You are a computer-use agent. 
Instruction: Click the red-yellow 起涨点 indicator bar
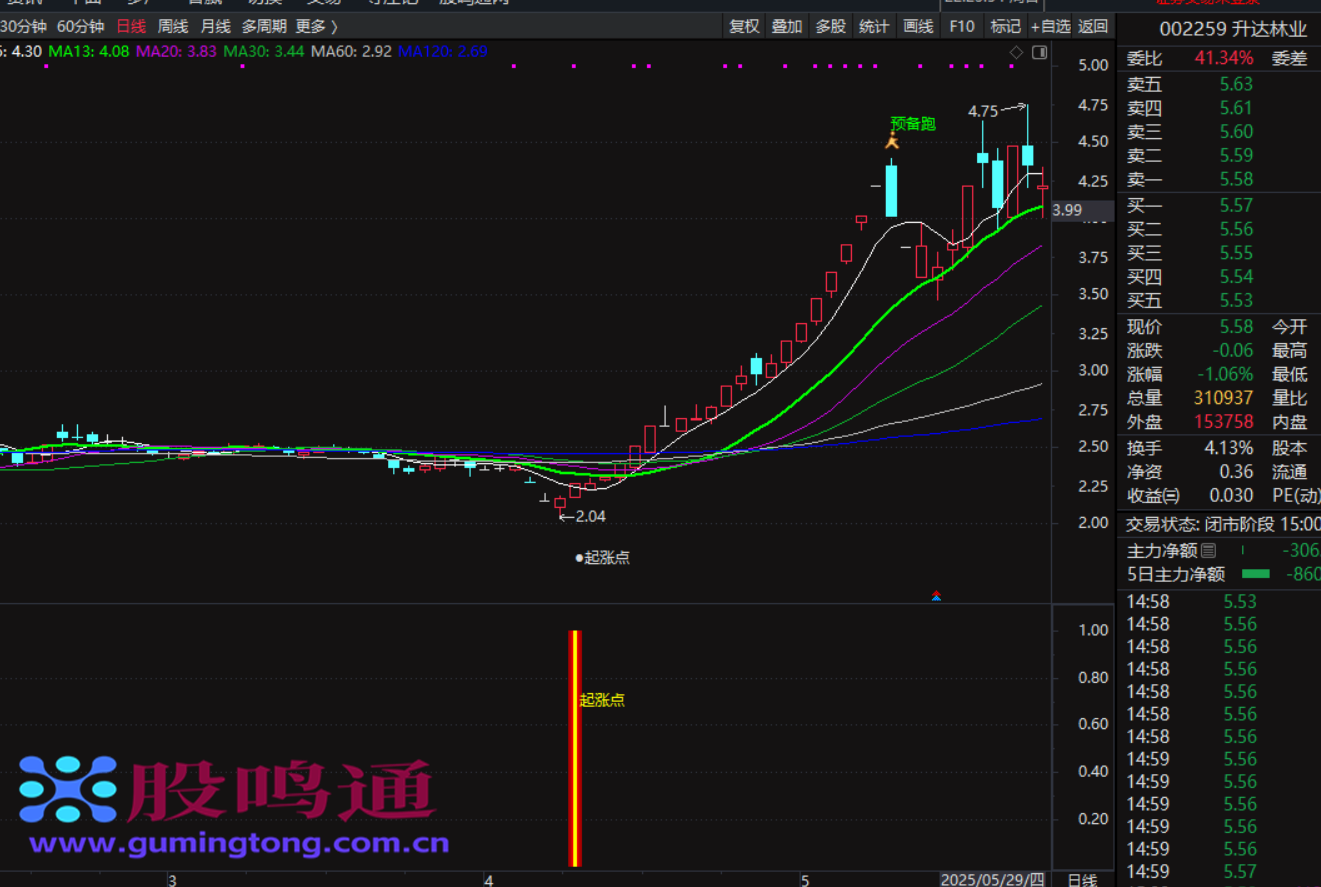pyautogui.click(x=574, y=748)
